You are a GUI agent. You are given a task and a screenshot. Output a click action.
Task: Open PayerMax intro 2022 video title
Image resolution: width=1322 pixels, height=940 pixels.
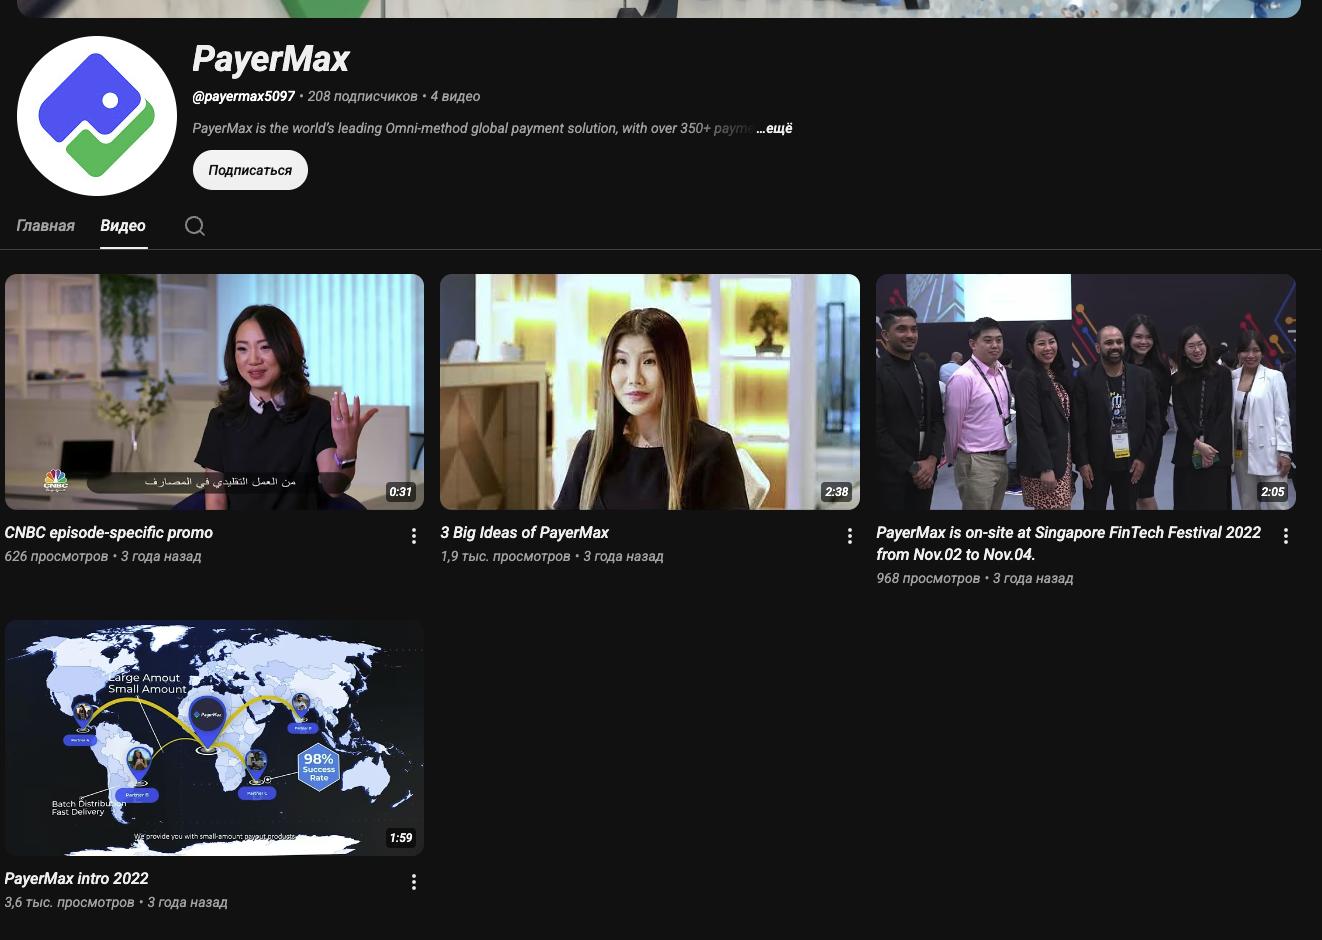pyautogui.click(x=76, y=879)
